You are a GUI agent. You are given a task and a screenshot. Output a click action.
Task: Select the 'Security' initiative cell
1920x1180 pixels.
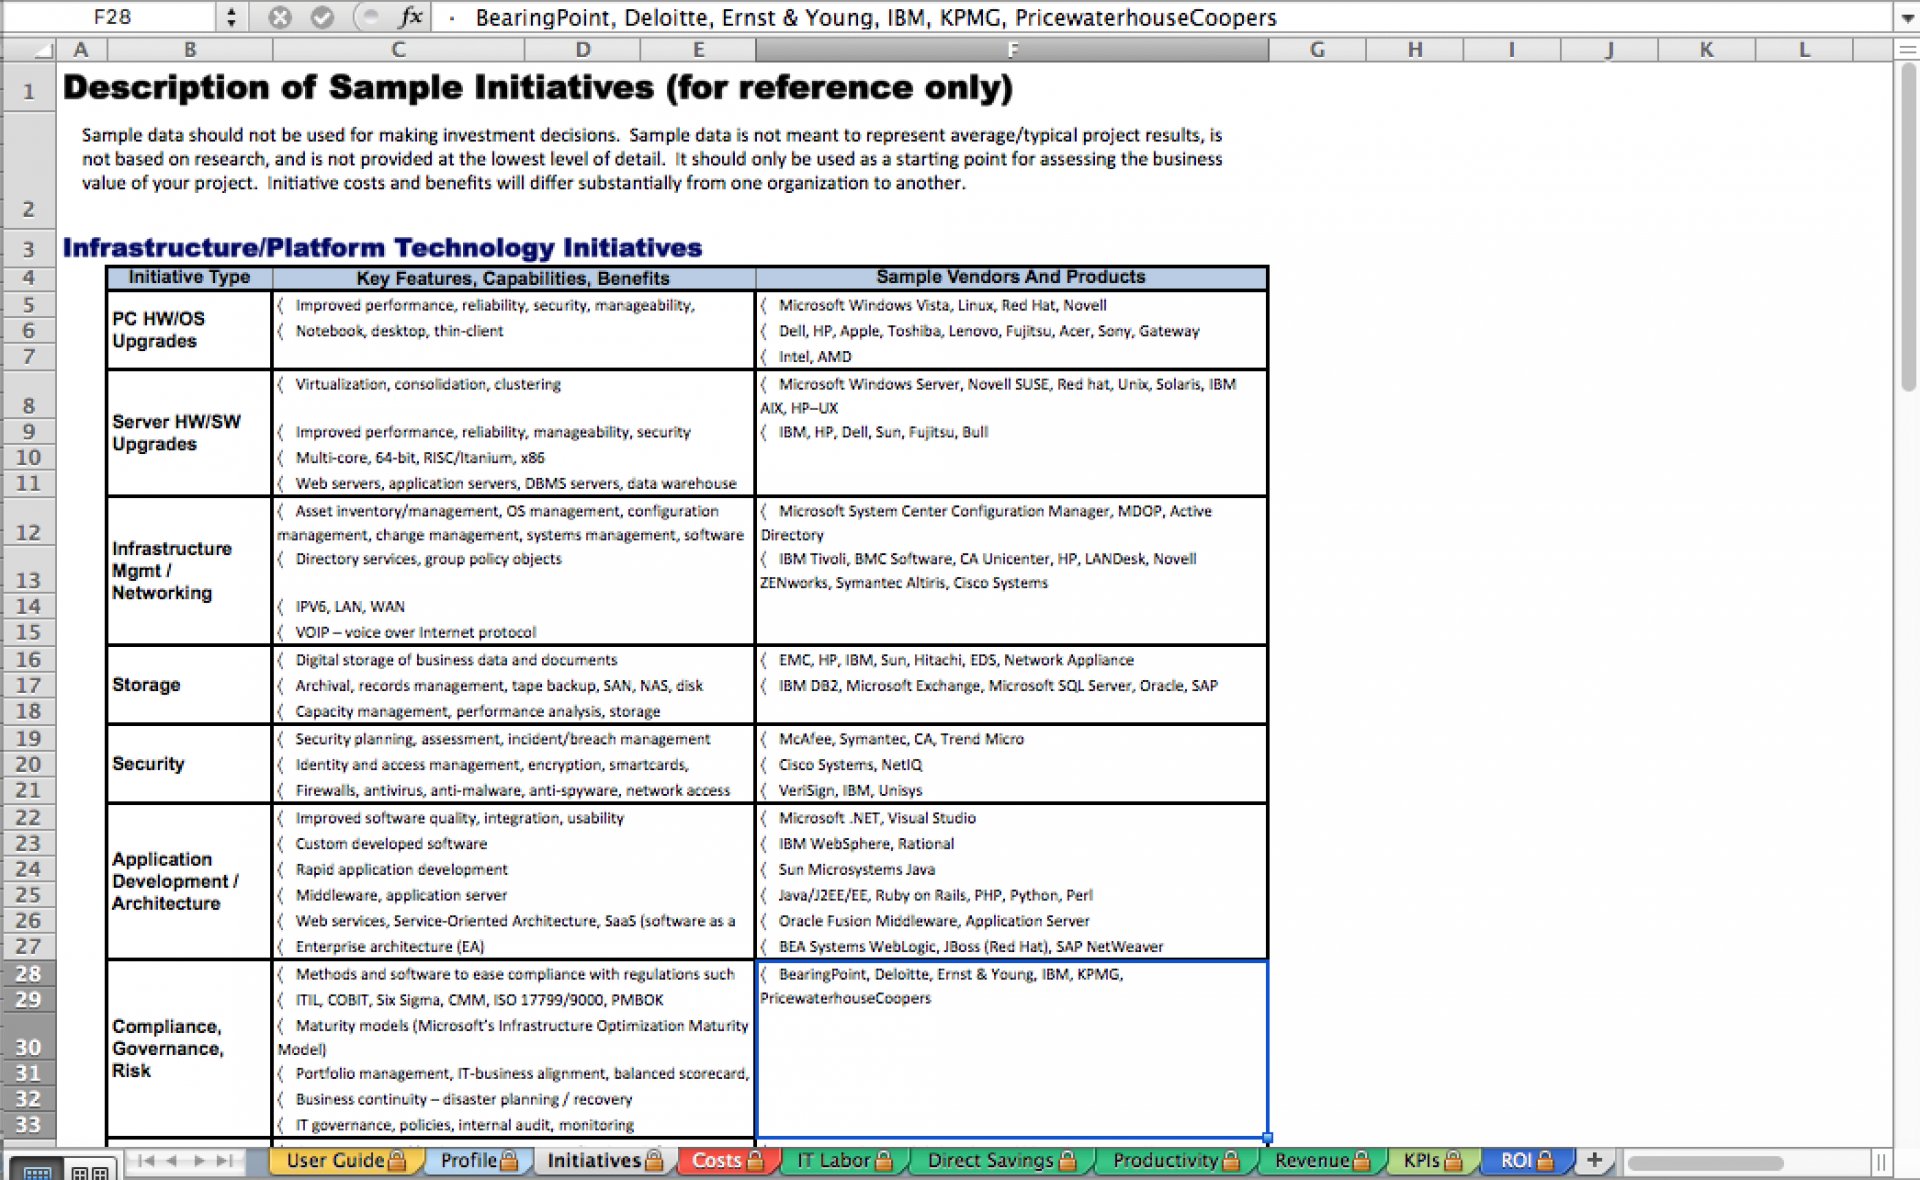click(x=189, y=764)
